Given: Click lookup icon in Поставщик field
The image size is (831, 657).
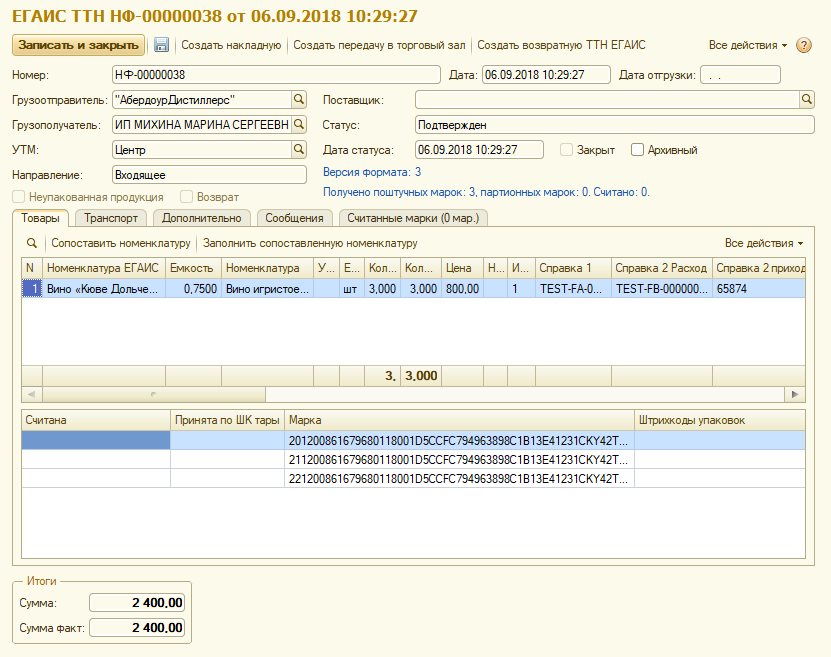Looking at the screenshot, I should pyautogui.click(x=807, y=99).
